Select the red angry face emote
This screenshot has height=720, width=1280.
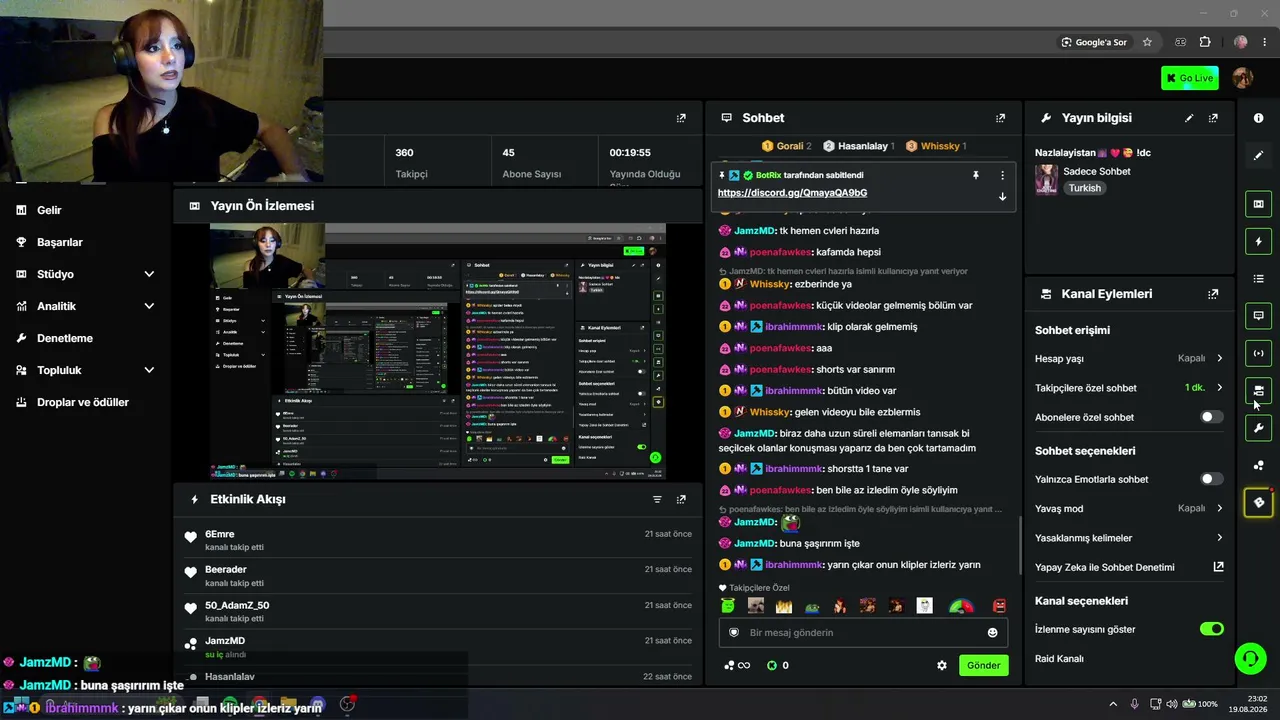(999, 606)
